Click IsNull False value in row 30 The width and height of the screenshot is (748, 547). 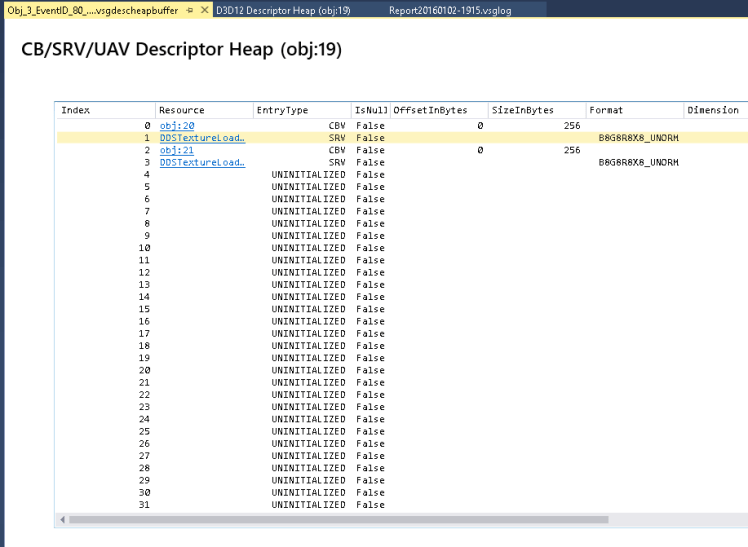(x=370, y=493)
